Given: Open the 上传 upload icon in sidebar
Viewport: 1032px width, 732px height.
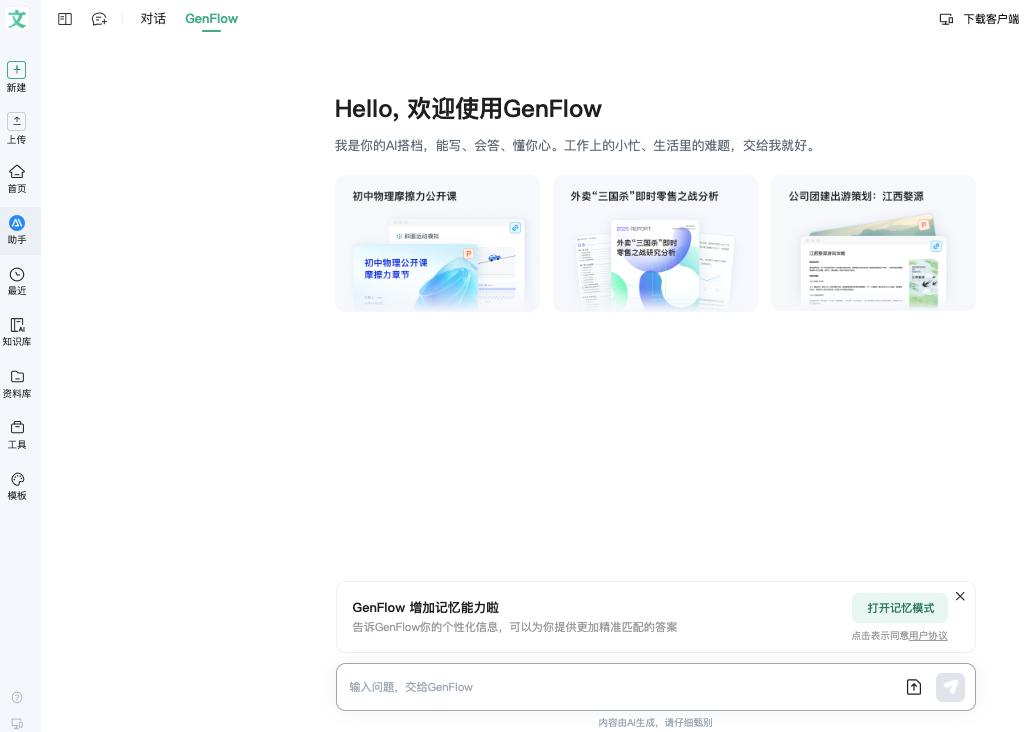Looking at the screenshot, I should [x=17, y=121].
